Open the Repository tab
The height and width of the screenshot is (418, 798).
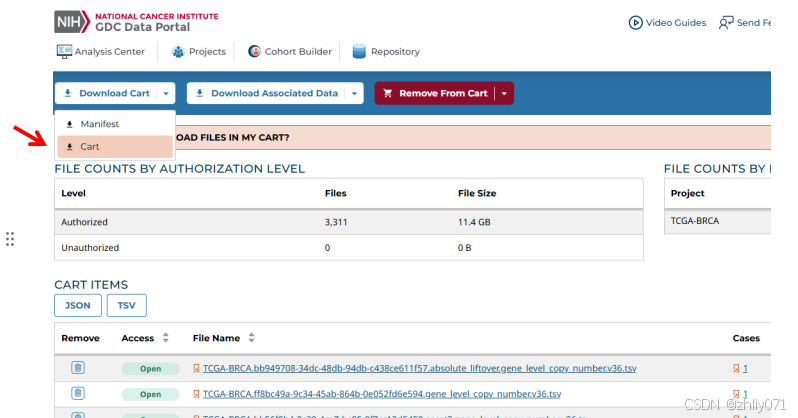click(x=386, y=51)
